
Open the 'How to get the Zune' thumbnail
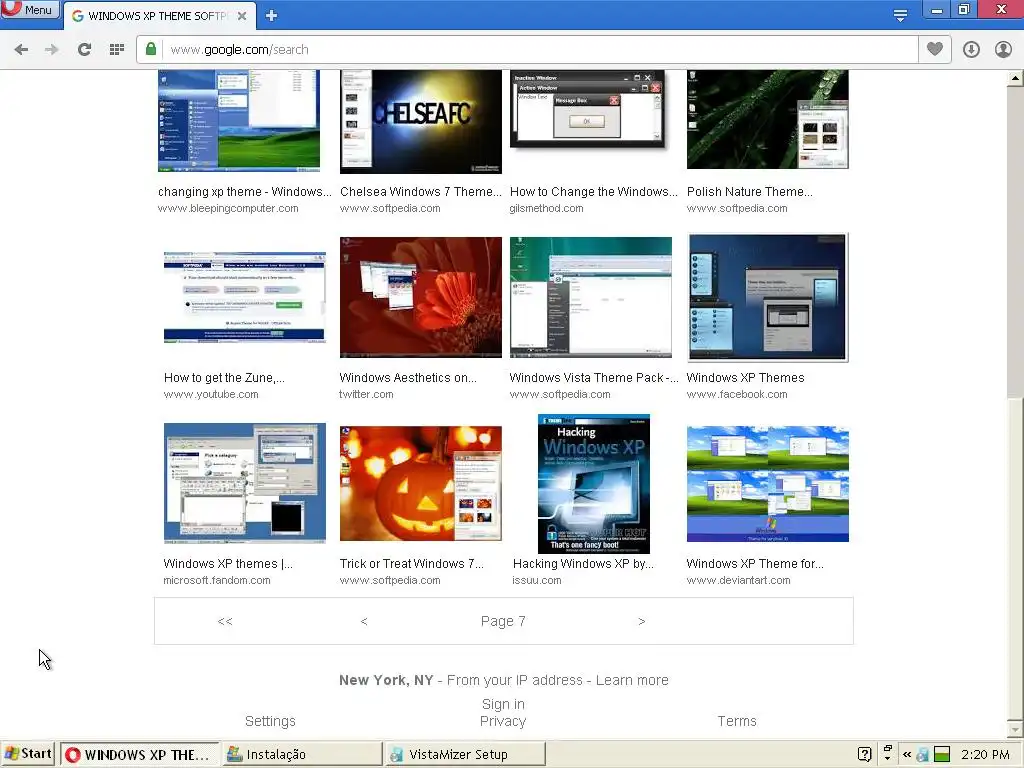tap(244, 297)
